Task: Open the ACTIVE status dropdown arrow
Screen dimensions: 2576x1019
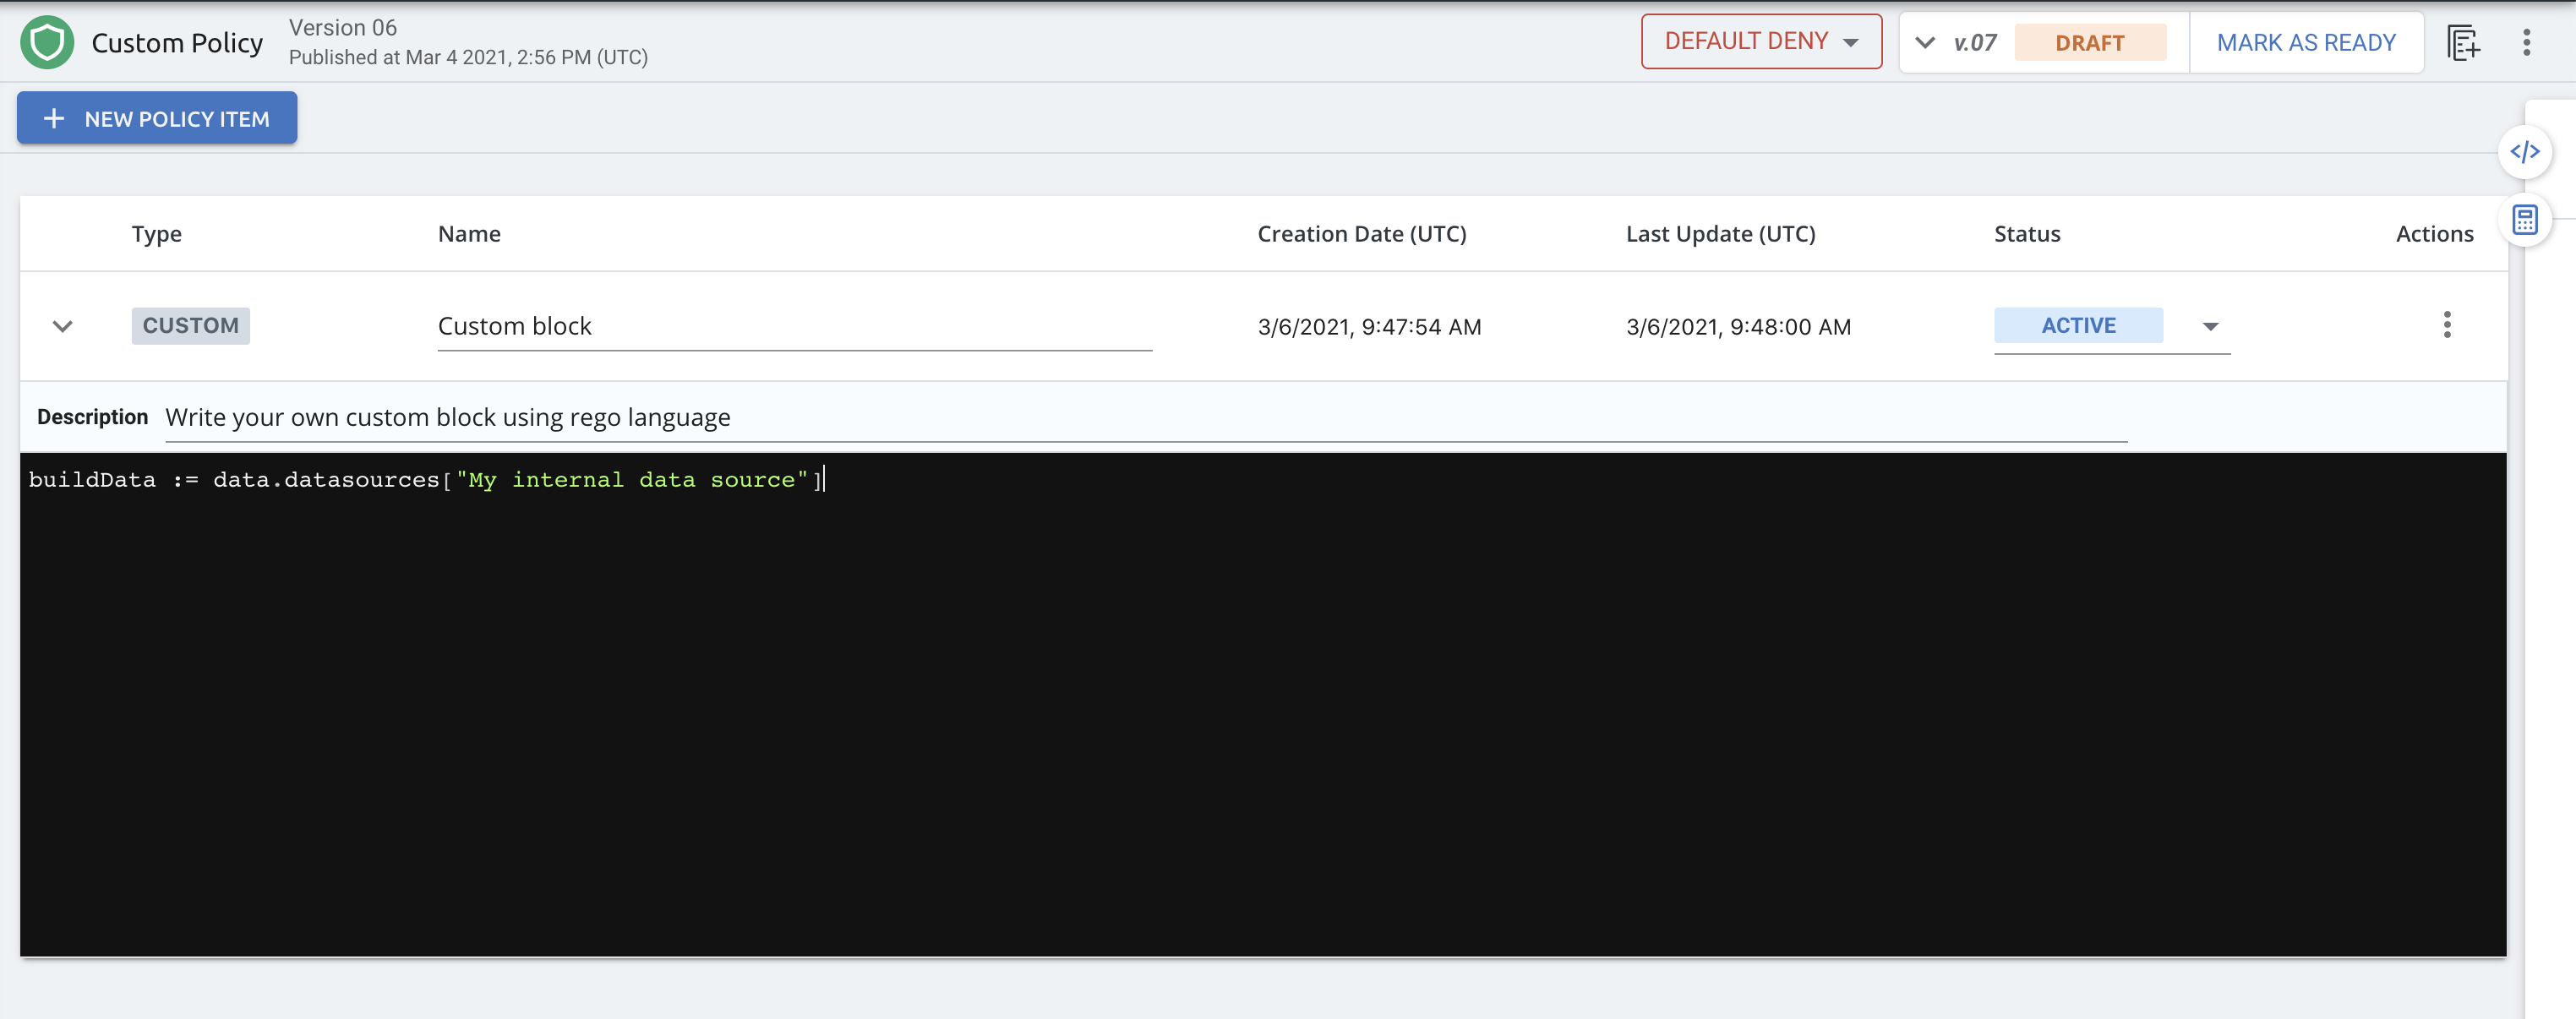Action: click(x=2210, y=326)
